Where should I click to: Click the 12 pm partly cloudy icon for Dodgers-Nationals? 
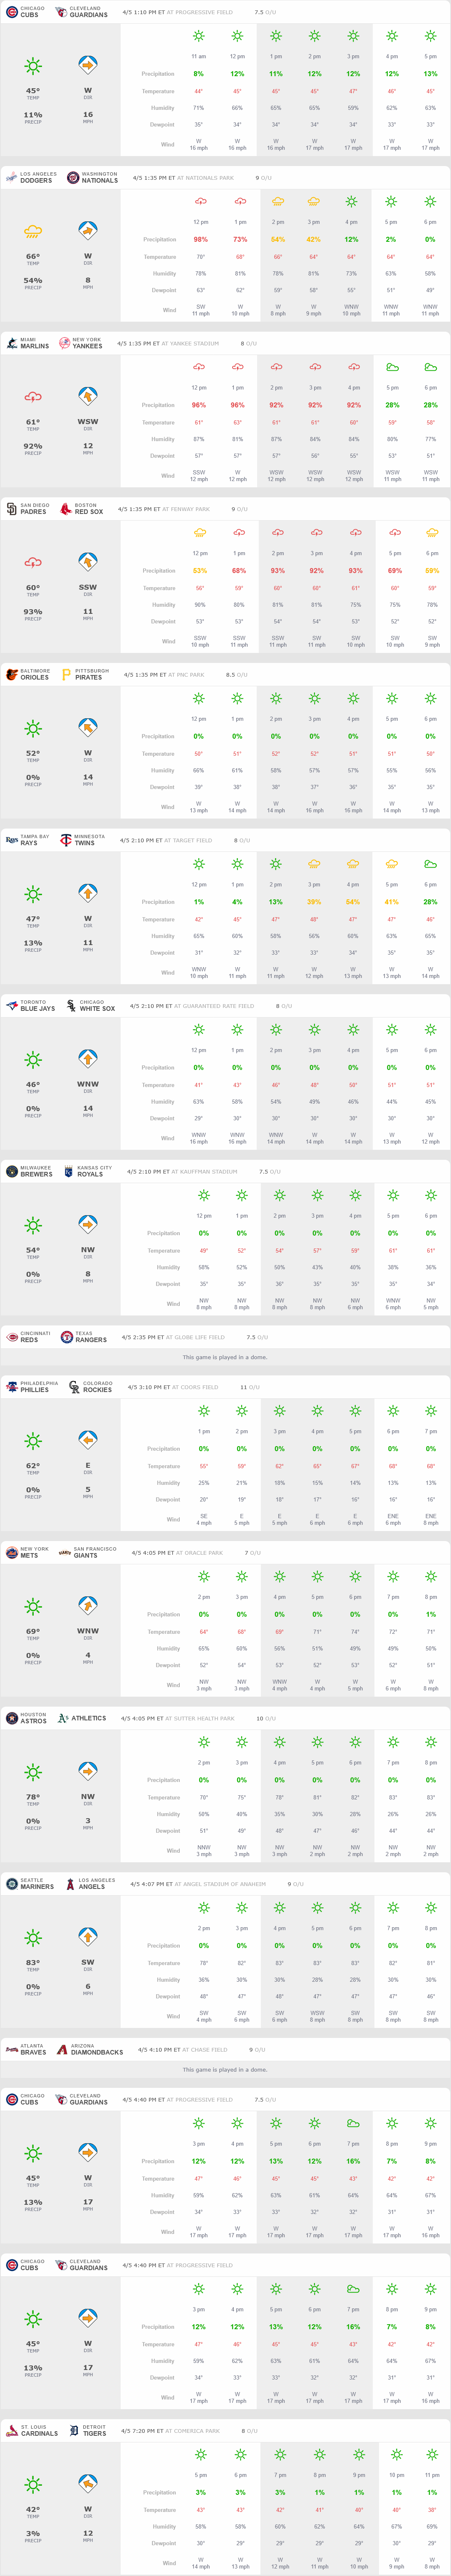(201, 201)
